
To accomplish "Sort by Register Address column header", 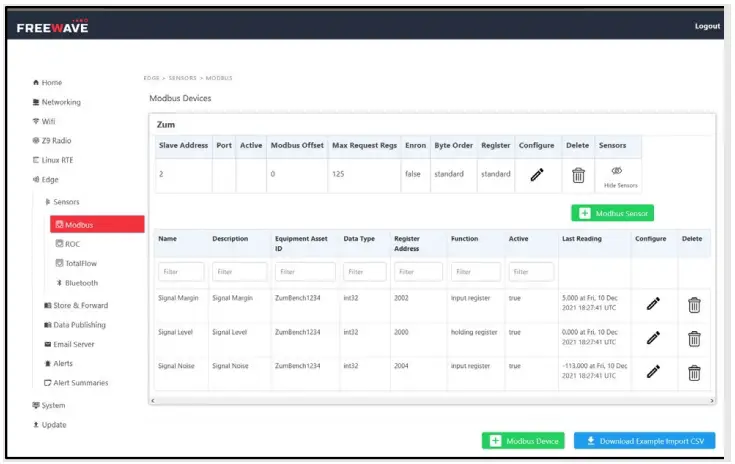I will (x=407, y=244).
